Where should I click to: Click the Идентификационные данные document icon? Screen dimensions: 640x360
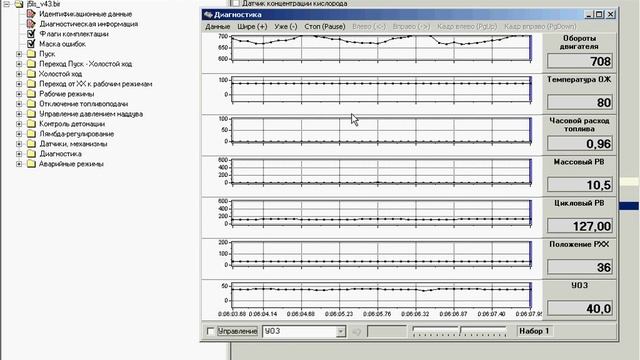click(x=31, y=14)
